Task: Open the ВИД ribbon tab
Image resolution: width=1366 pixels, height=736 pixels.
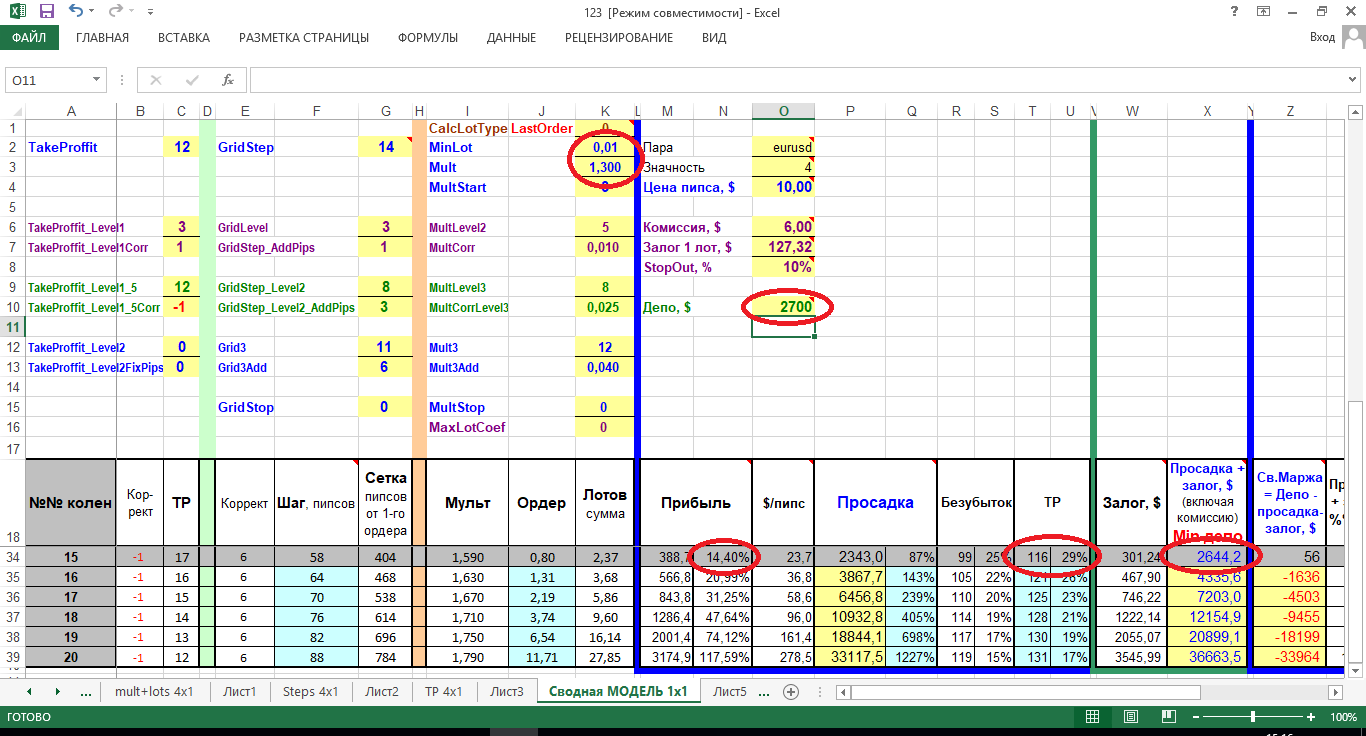Action: coord(714,38)
